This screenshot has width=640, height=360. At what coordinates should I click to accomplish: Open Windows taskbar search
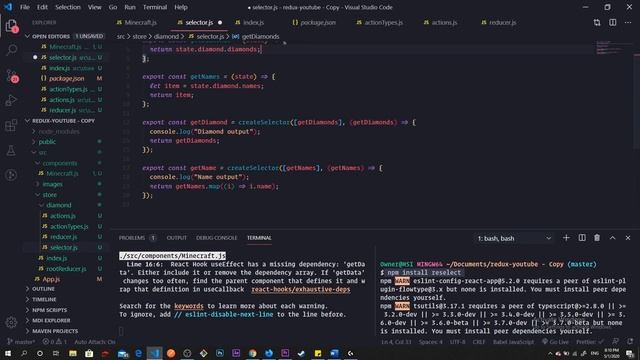pos(24,353)
